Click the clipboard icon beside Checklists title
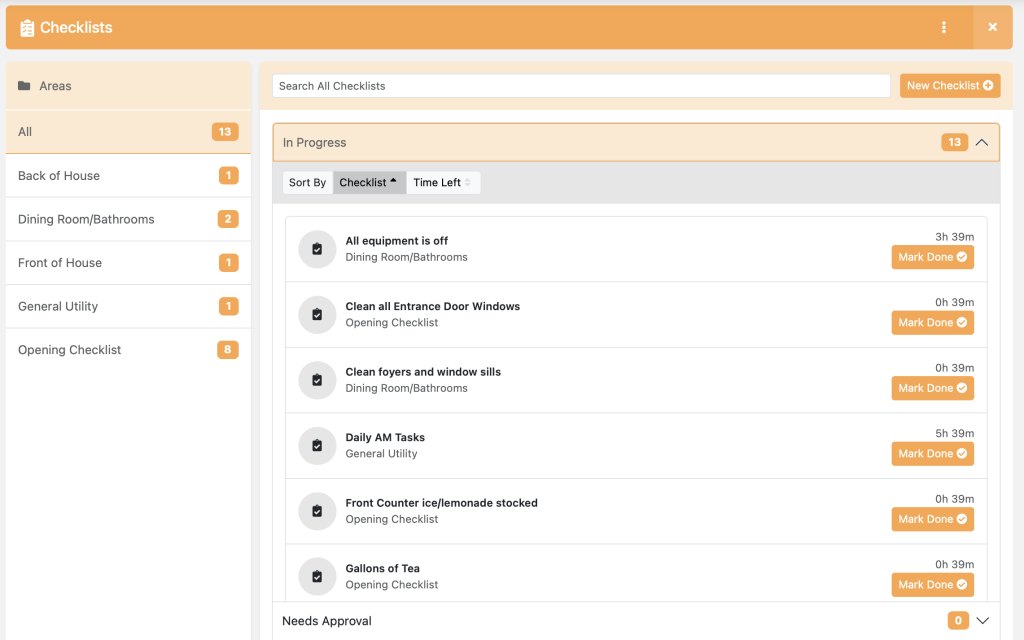1024x640 pixels. pyautogui.click(x=27, y=28)
